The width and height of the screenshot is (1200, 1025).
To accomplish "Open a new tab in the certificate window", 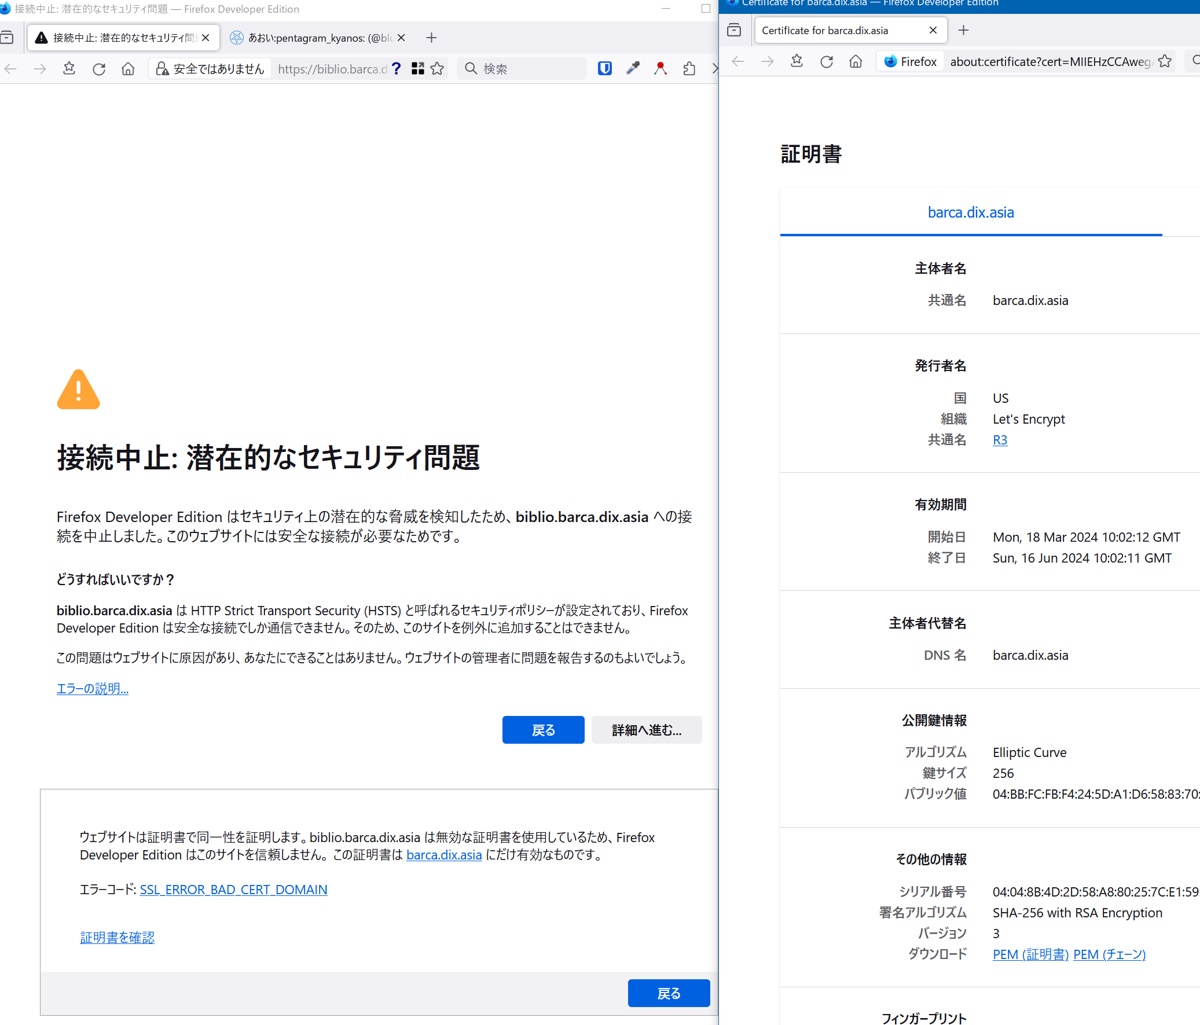I will (963, 30).
